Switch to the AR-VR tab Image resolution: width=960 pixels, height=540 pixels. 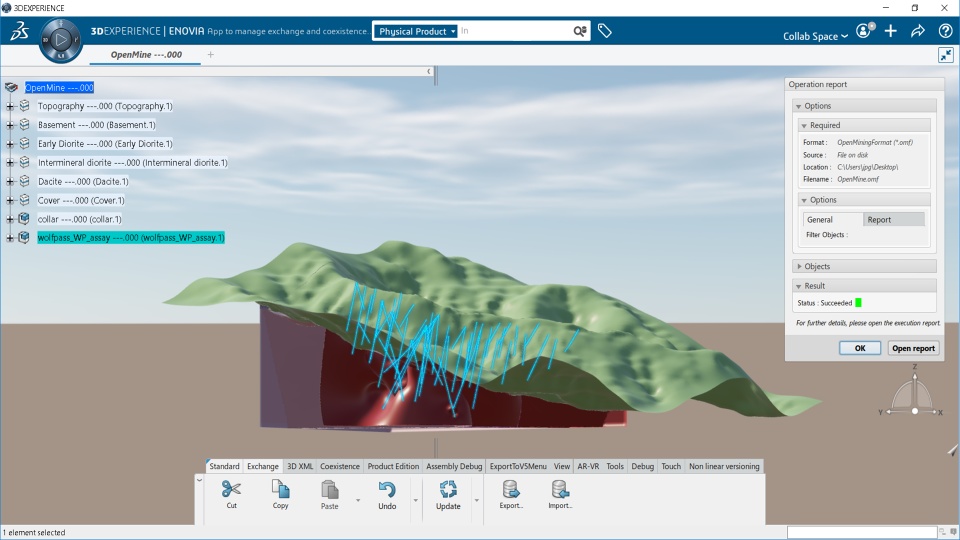[x=588, y=467]
